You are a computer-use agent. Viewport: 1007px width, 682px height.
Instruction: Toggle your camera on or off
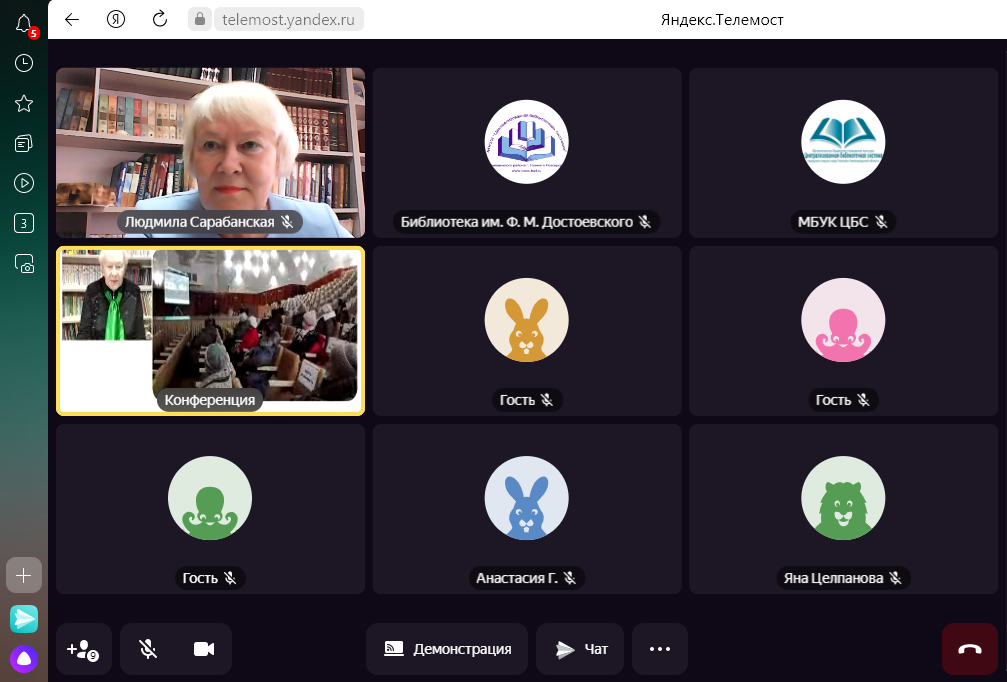pyautogui.click(x=204, y=649)
